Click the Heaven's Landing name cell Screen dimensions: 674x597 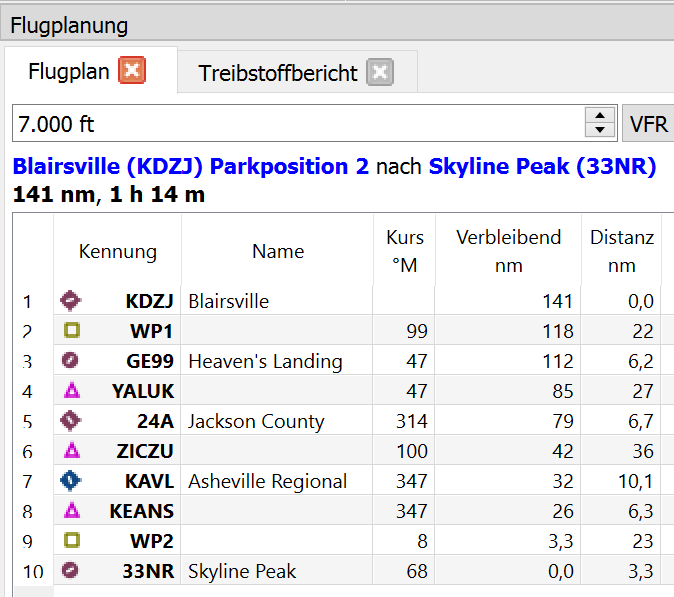pyautogui.click(x=277, y=361)
